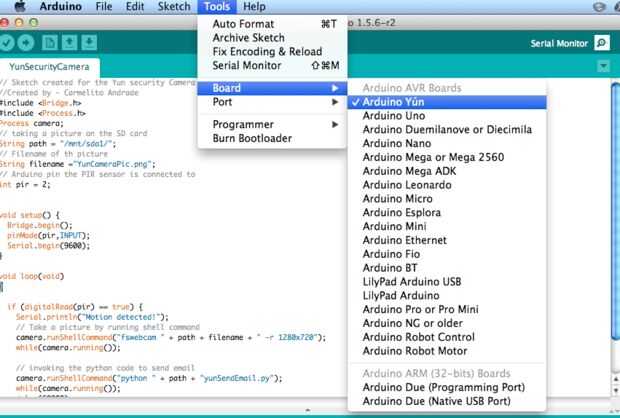Select Arduino Mega ADK board
Image resolution: width=620 pixels, height=418 pixels.
click(447, 171)
